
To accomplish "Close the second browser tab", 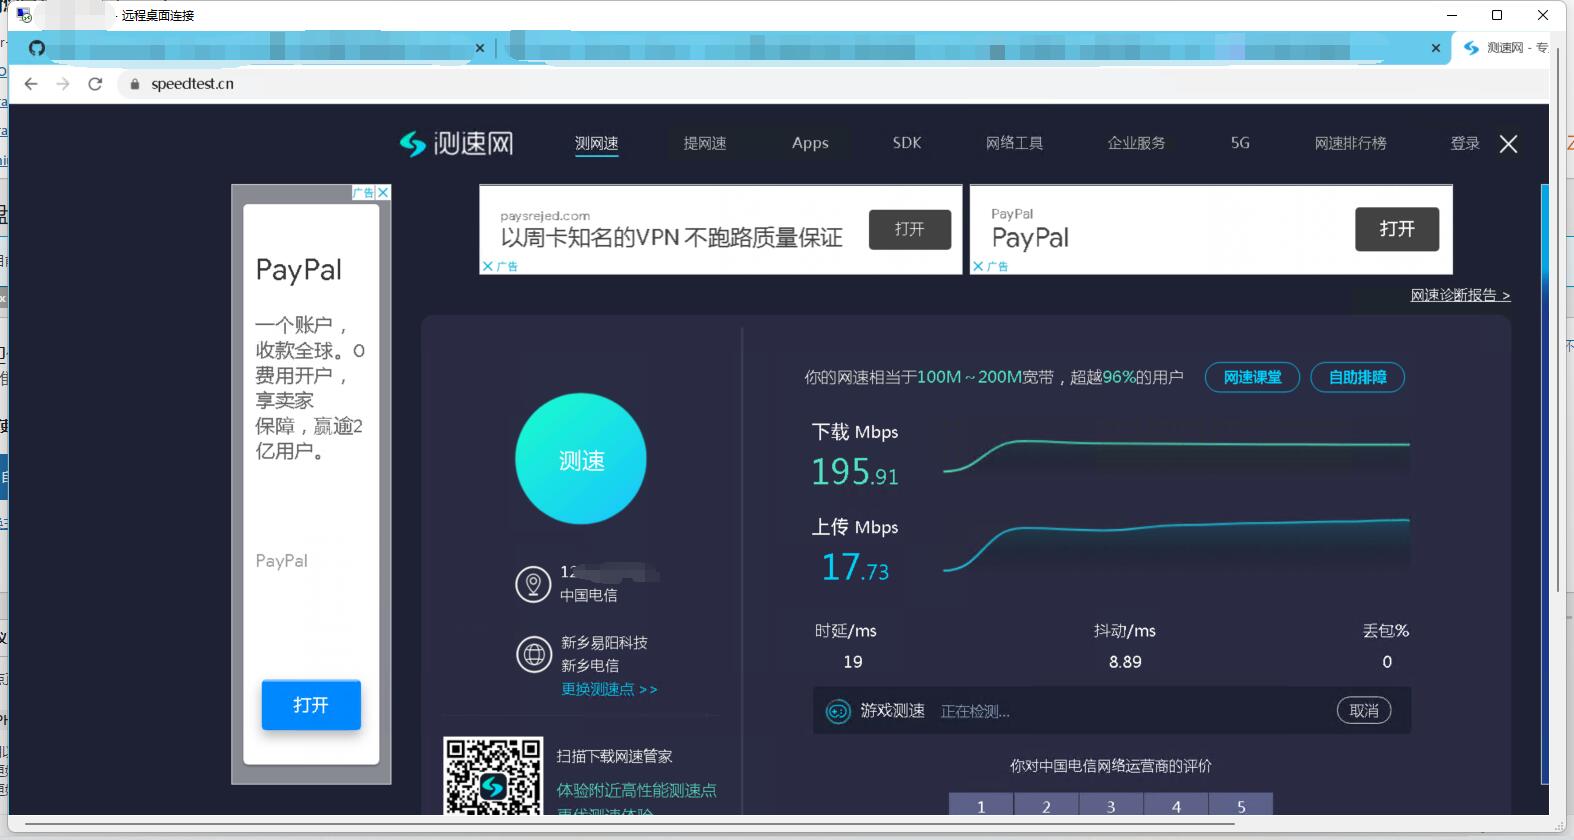I will pos(1436,48).
